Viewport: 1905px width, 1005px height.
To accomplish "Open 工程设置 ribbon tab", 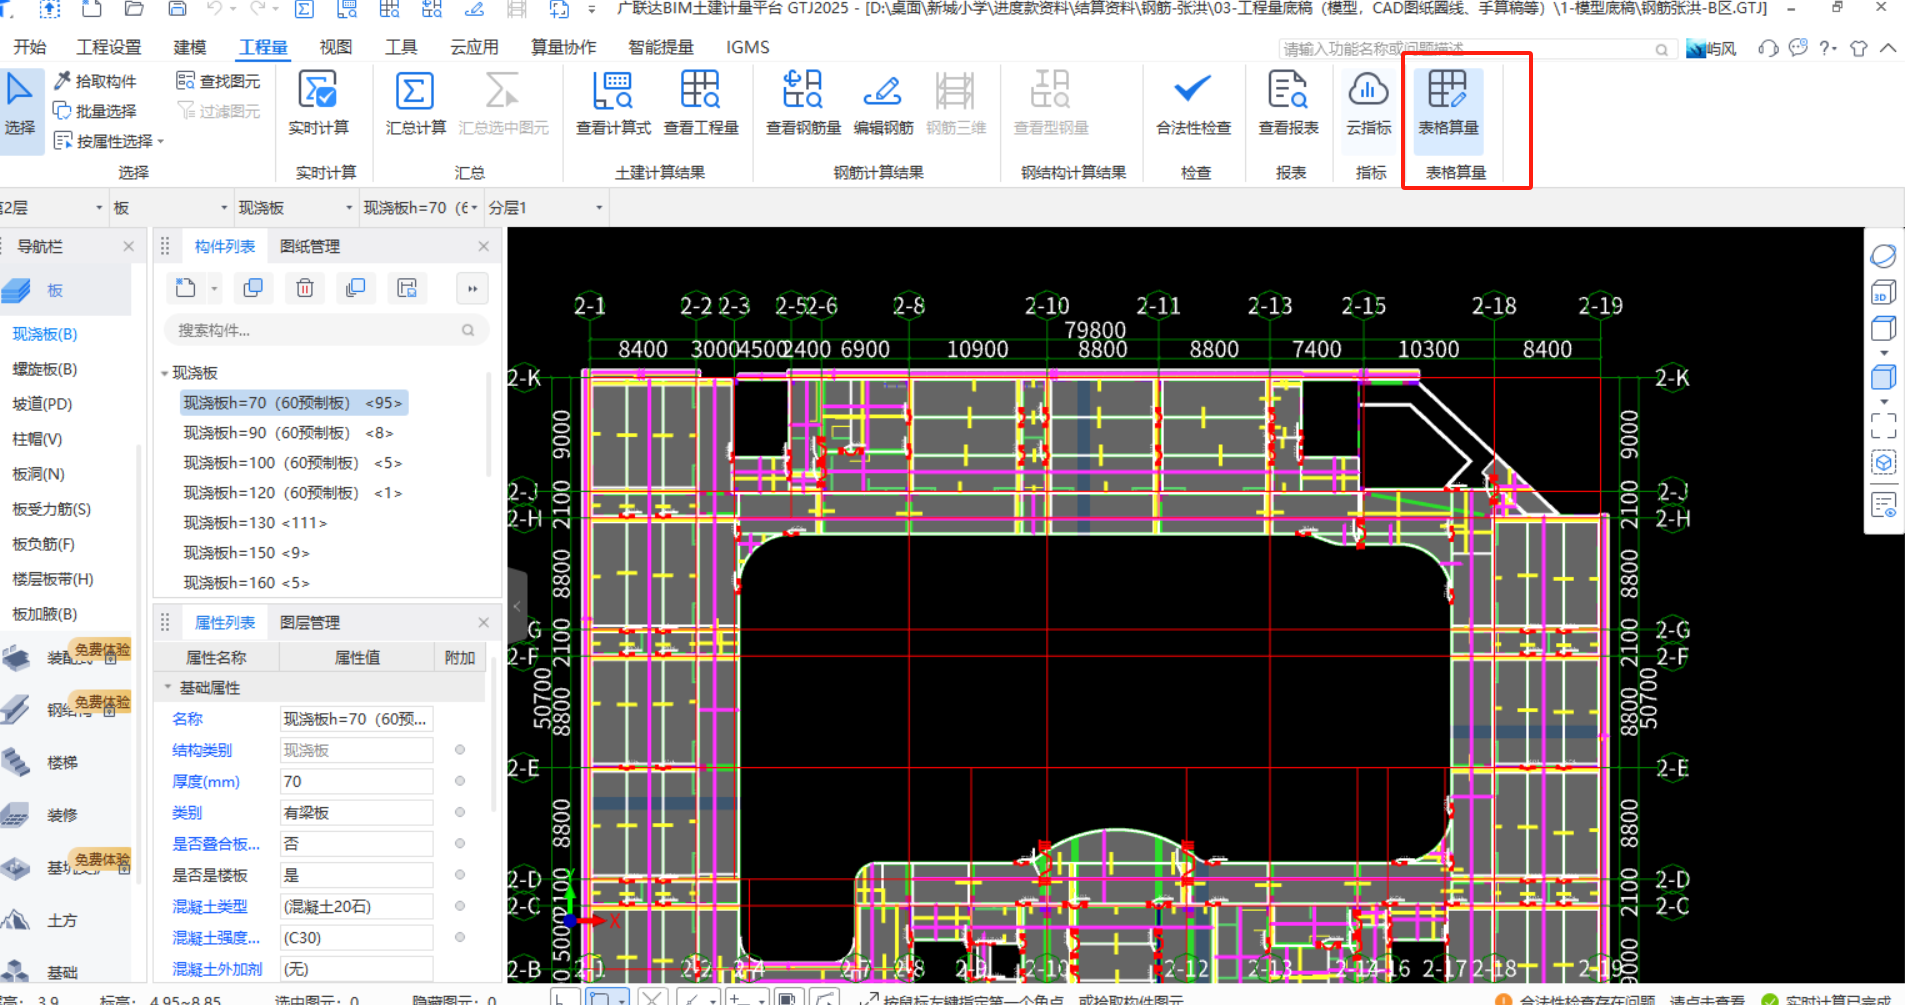I will click(x=109, y=47).
